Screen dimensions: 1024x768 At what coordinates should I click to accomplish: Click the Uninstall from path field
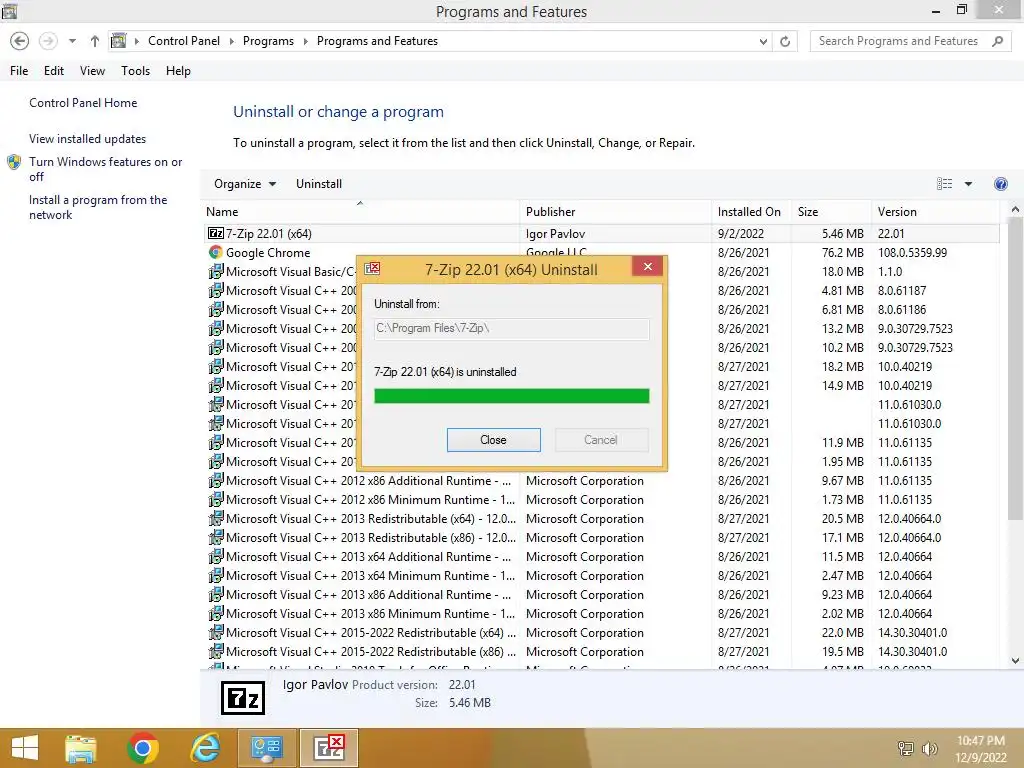pos(511,328)
